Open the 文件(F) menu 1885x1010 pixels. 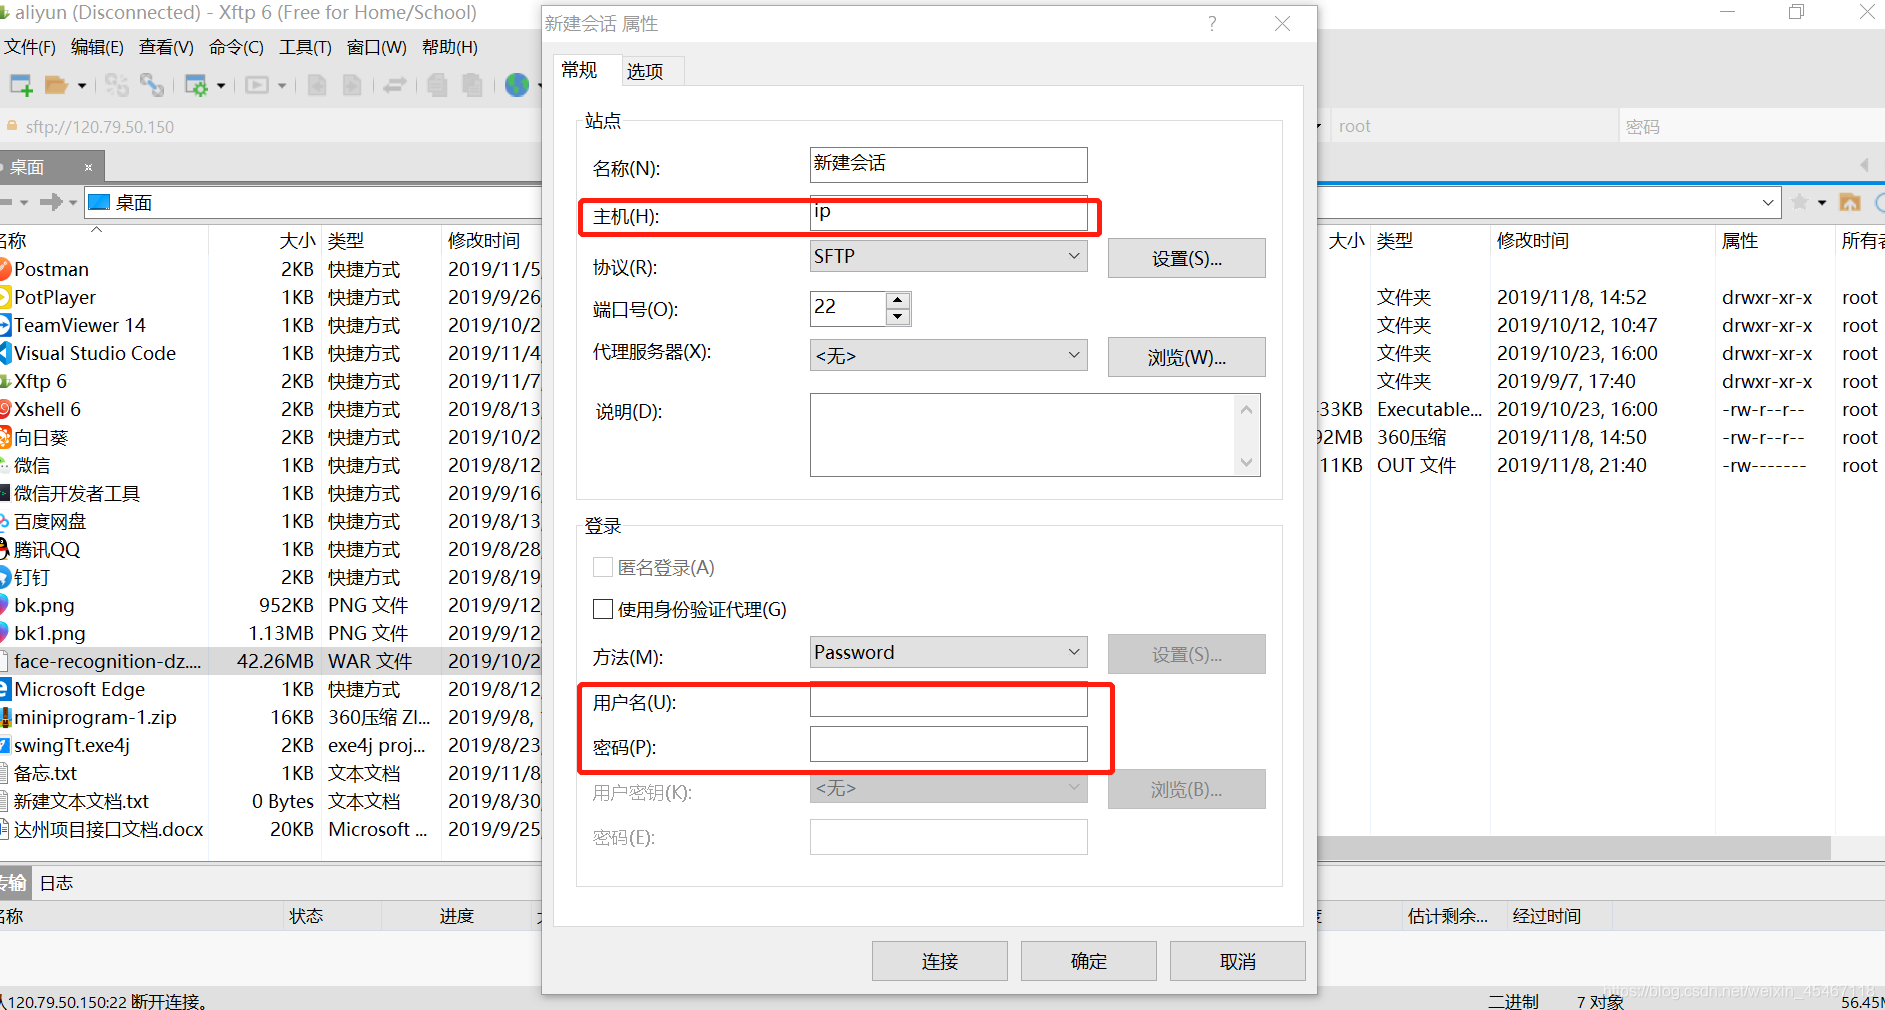tap(30, 47)
